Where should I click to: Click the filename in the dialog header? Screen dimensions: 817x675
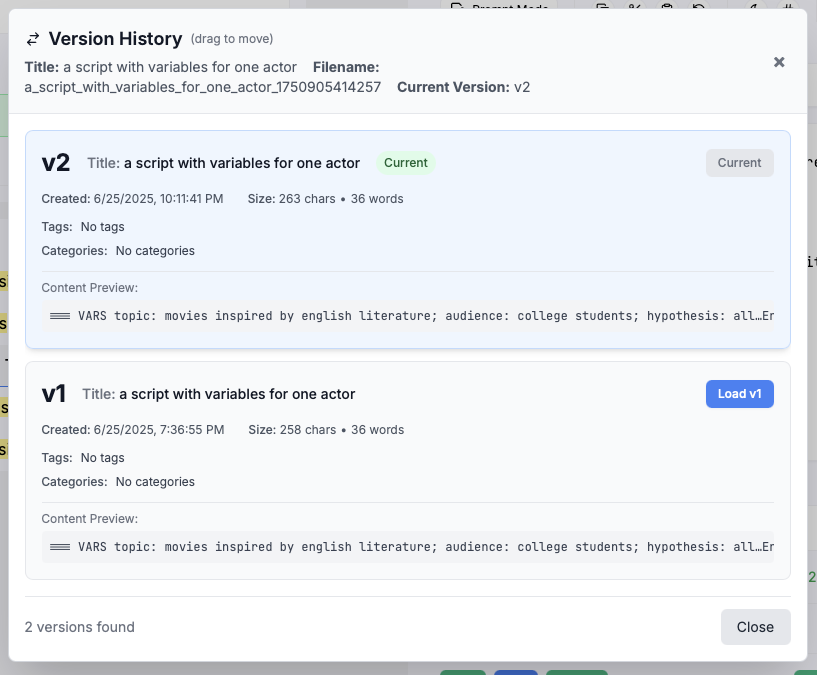coord(203,87)
